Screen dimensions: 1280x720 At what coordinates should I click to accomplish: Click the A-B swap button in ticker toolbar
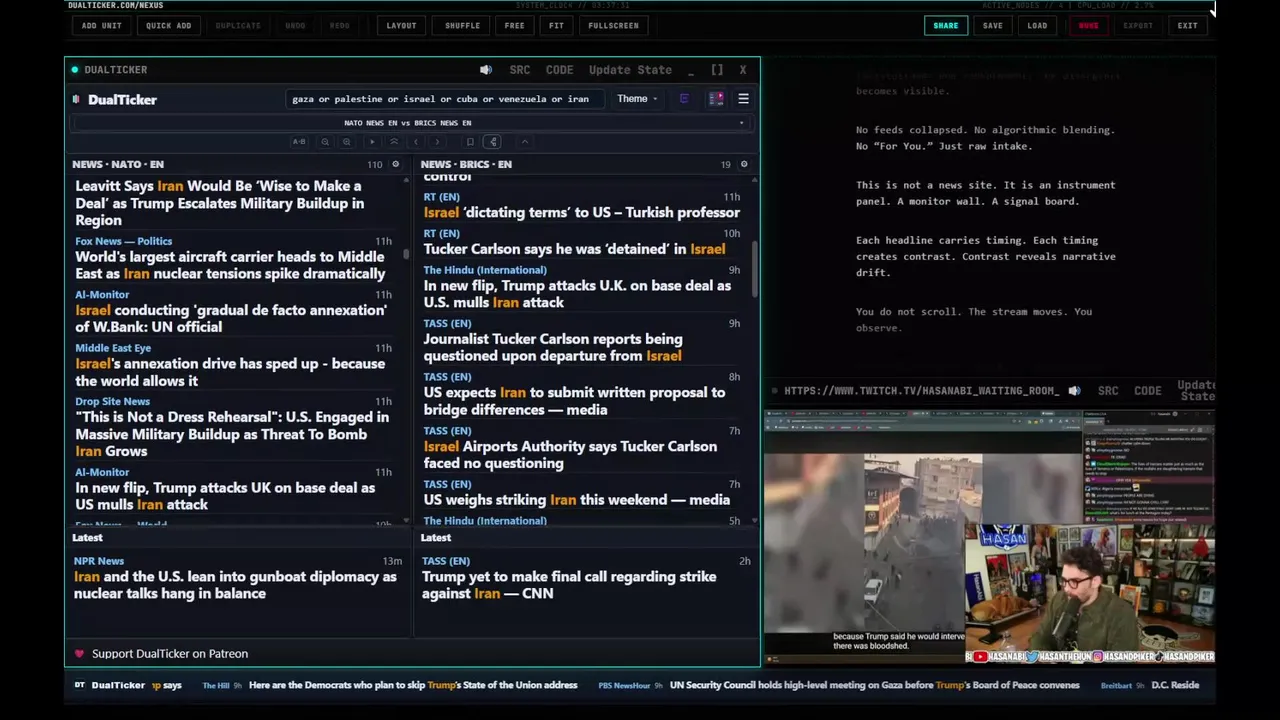pos(299,142)
